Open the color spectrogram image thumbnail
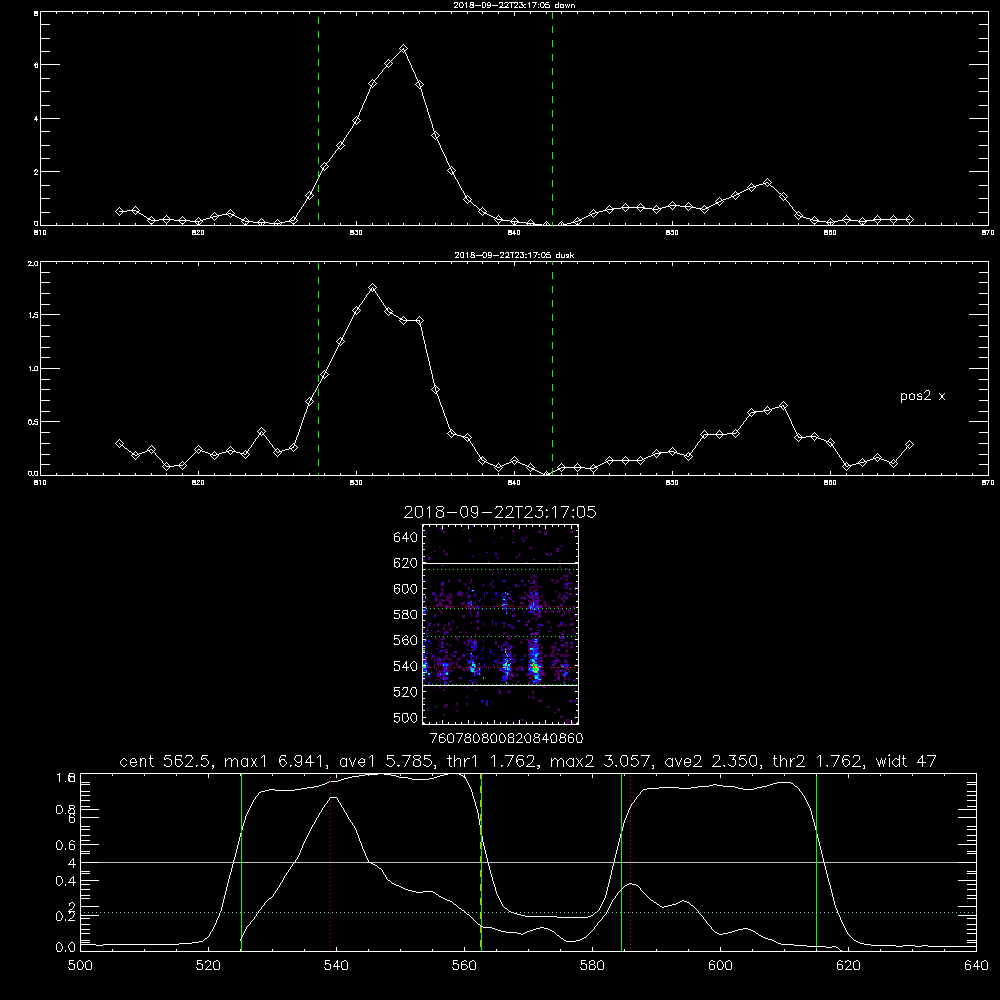This screenshot has height=1000, width=1000. [500, 624]
